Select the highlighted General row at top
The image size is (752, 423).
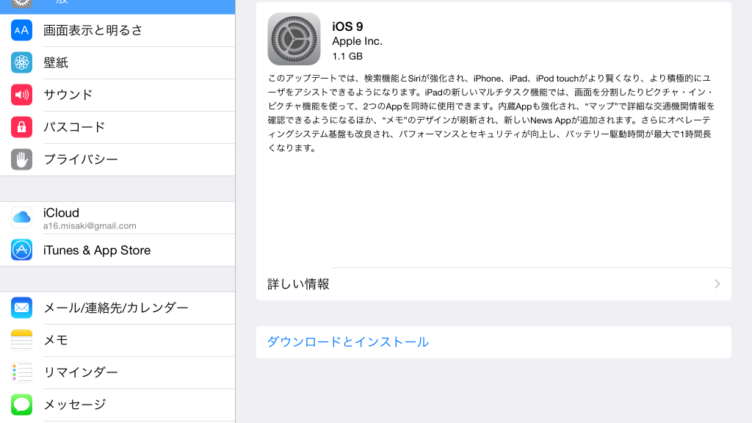click(x=118, y=7)
